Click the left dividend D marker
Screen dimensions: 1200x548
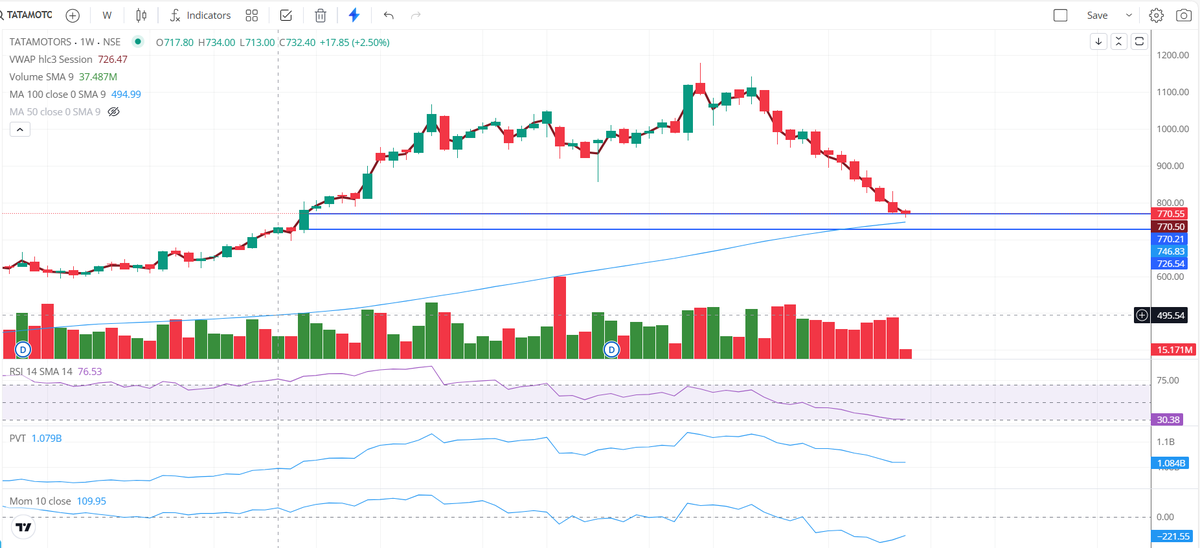click(23, 349)
